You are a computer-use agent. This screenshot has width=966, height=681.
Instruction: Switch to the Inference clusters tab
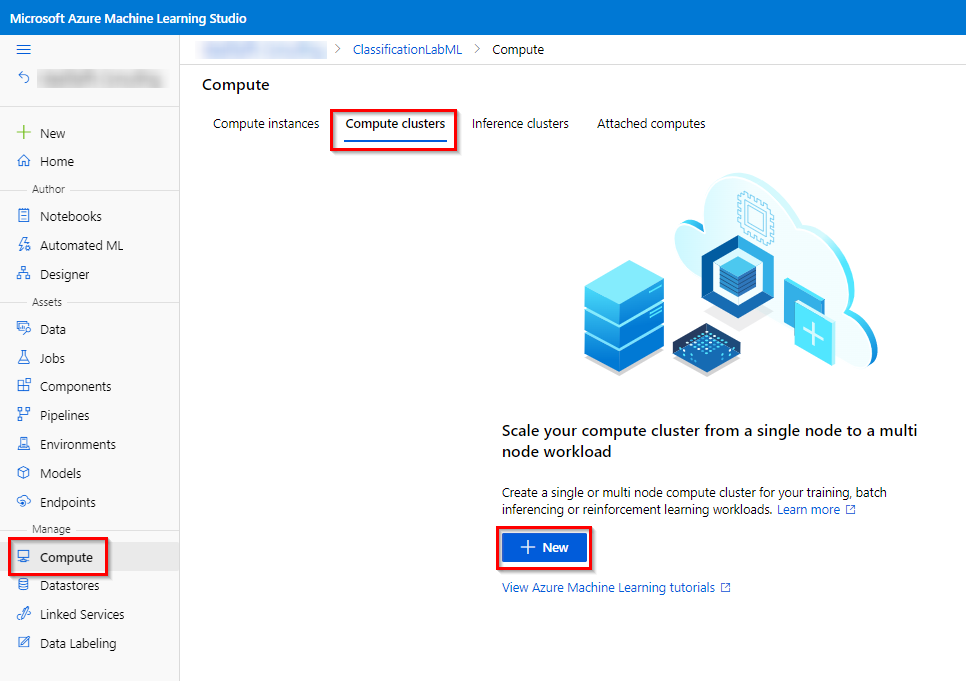tap(520, 124)
